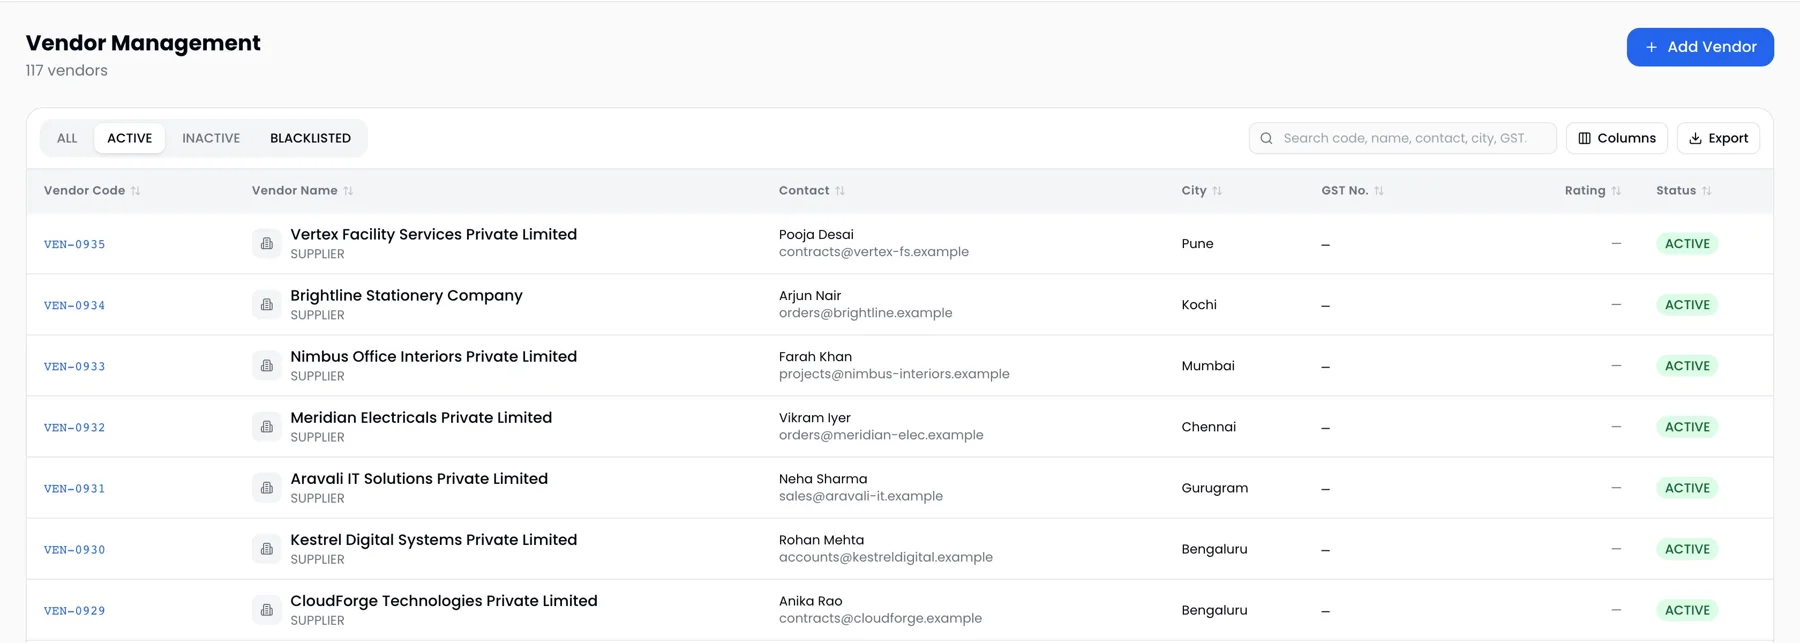The width and height of the screenshot is (1800, 643).
Task: Open vendor code VEN-0934
Action: [74, 305]
